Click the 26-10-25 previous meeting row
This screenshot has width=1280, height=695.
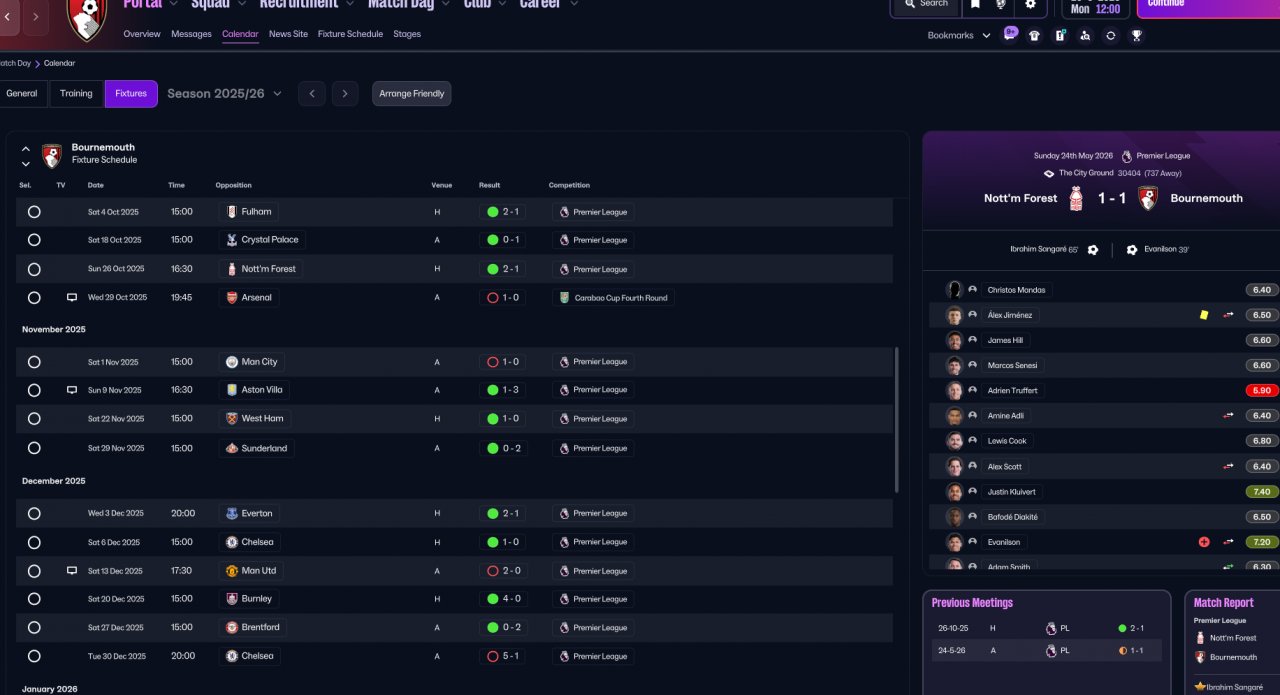(1046, 628)
